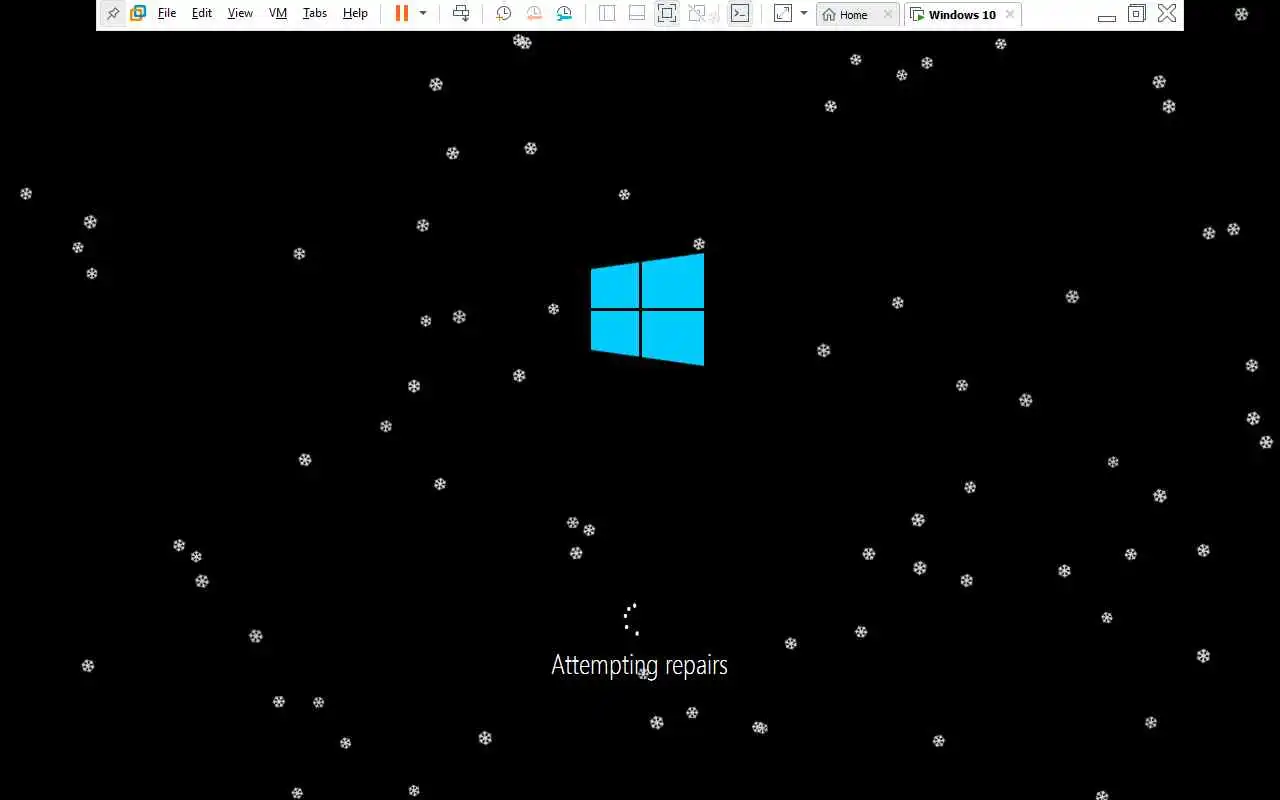Pause the virtual machine with orange pause button

coord(401,14)
